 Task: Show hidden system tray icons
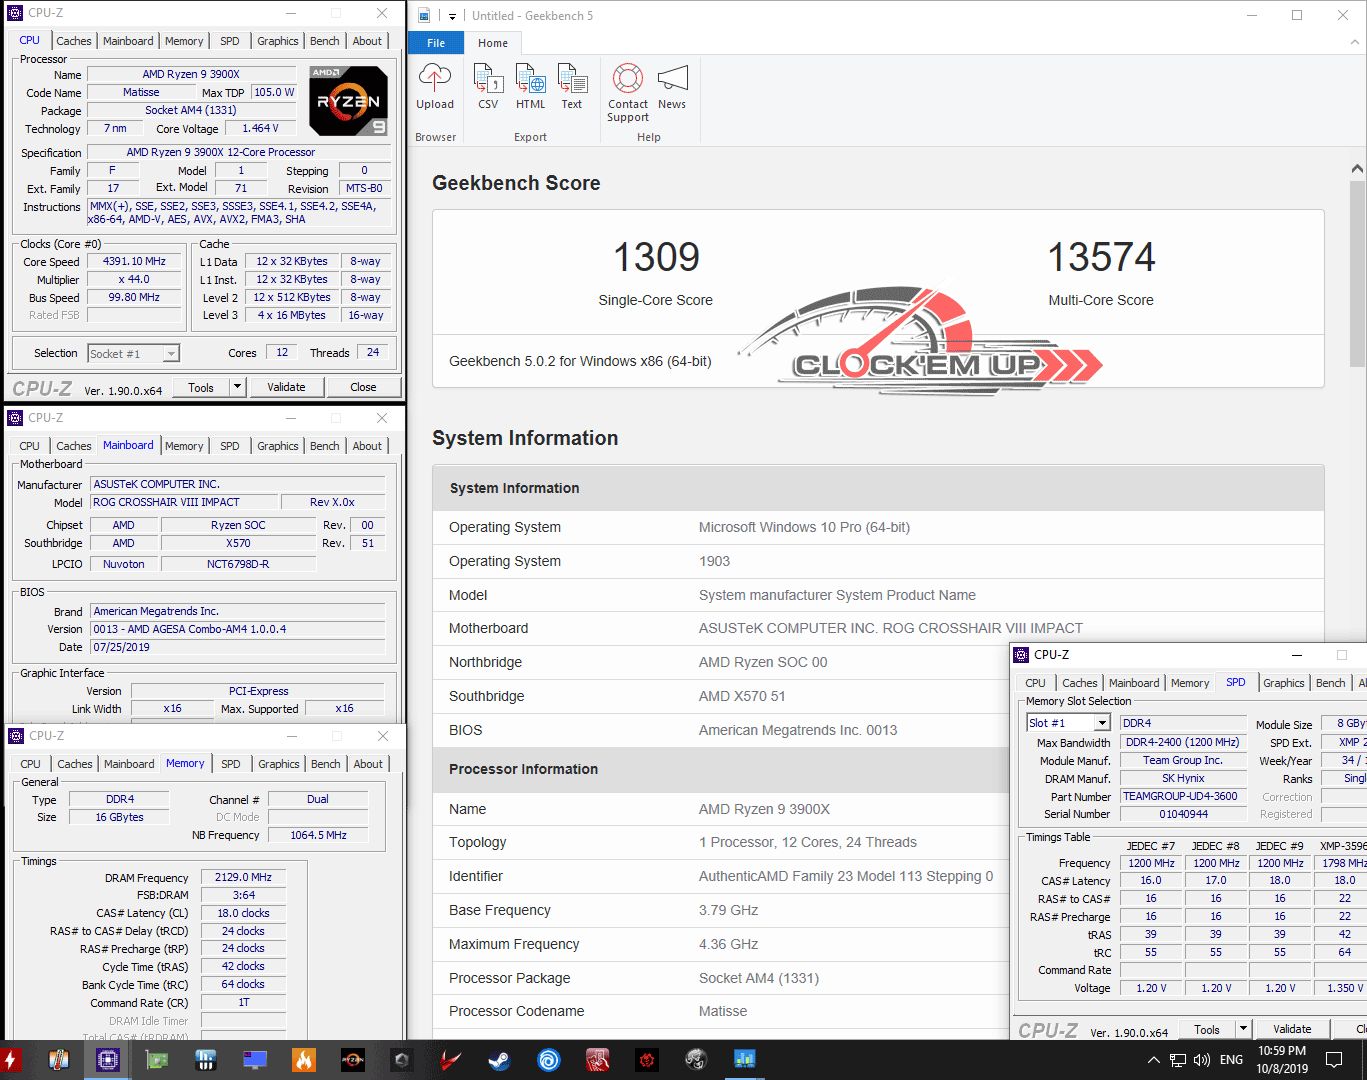(x=1153, y=1060)
